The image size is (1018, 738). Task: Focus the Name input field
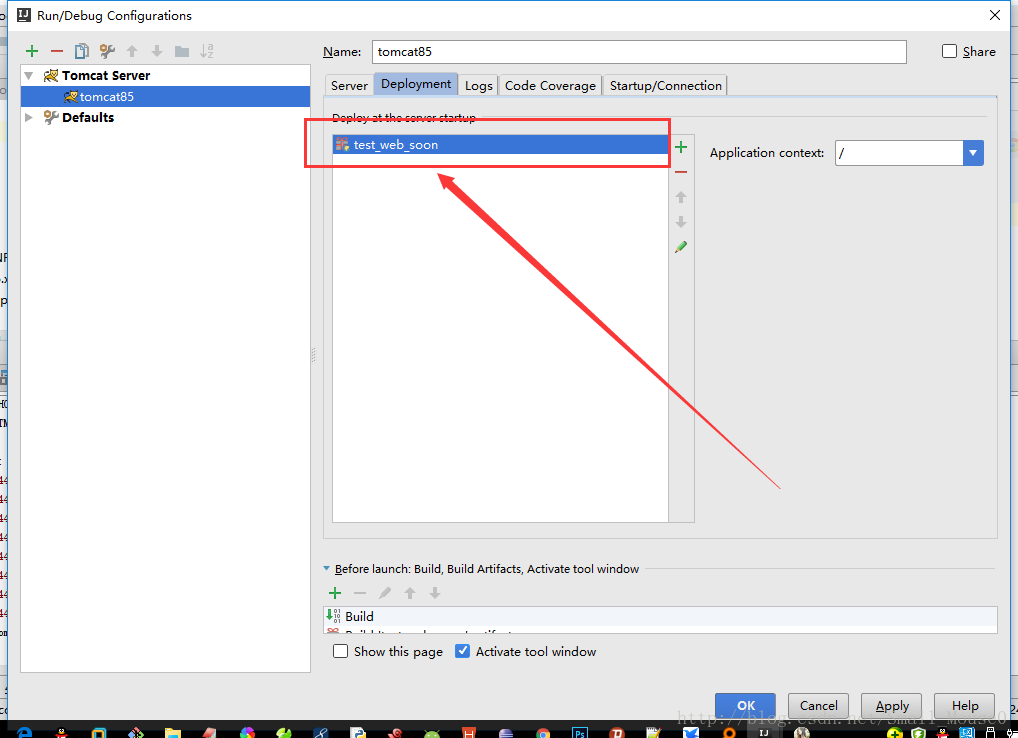tap(639, 52)
